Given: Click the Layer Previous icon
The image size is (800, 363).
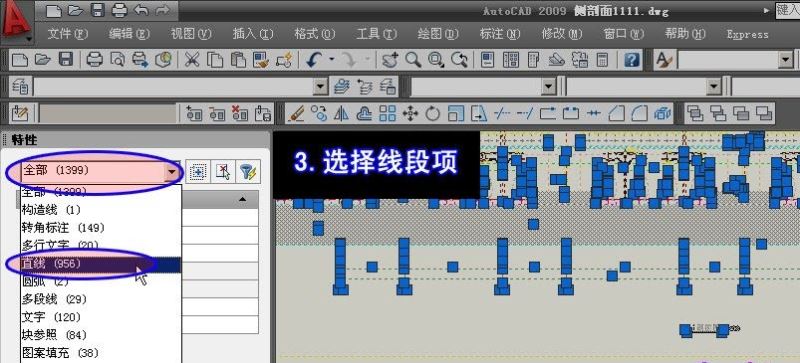Looking at the screenshot, I should coord(365,86).
